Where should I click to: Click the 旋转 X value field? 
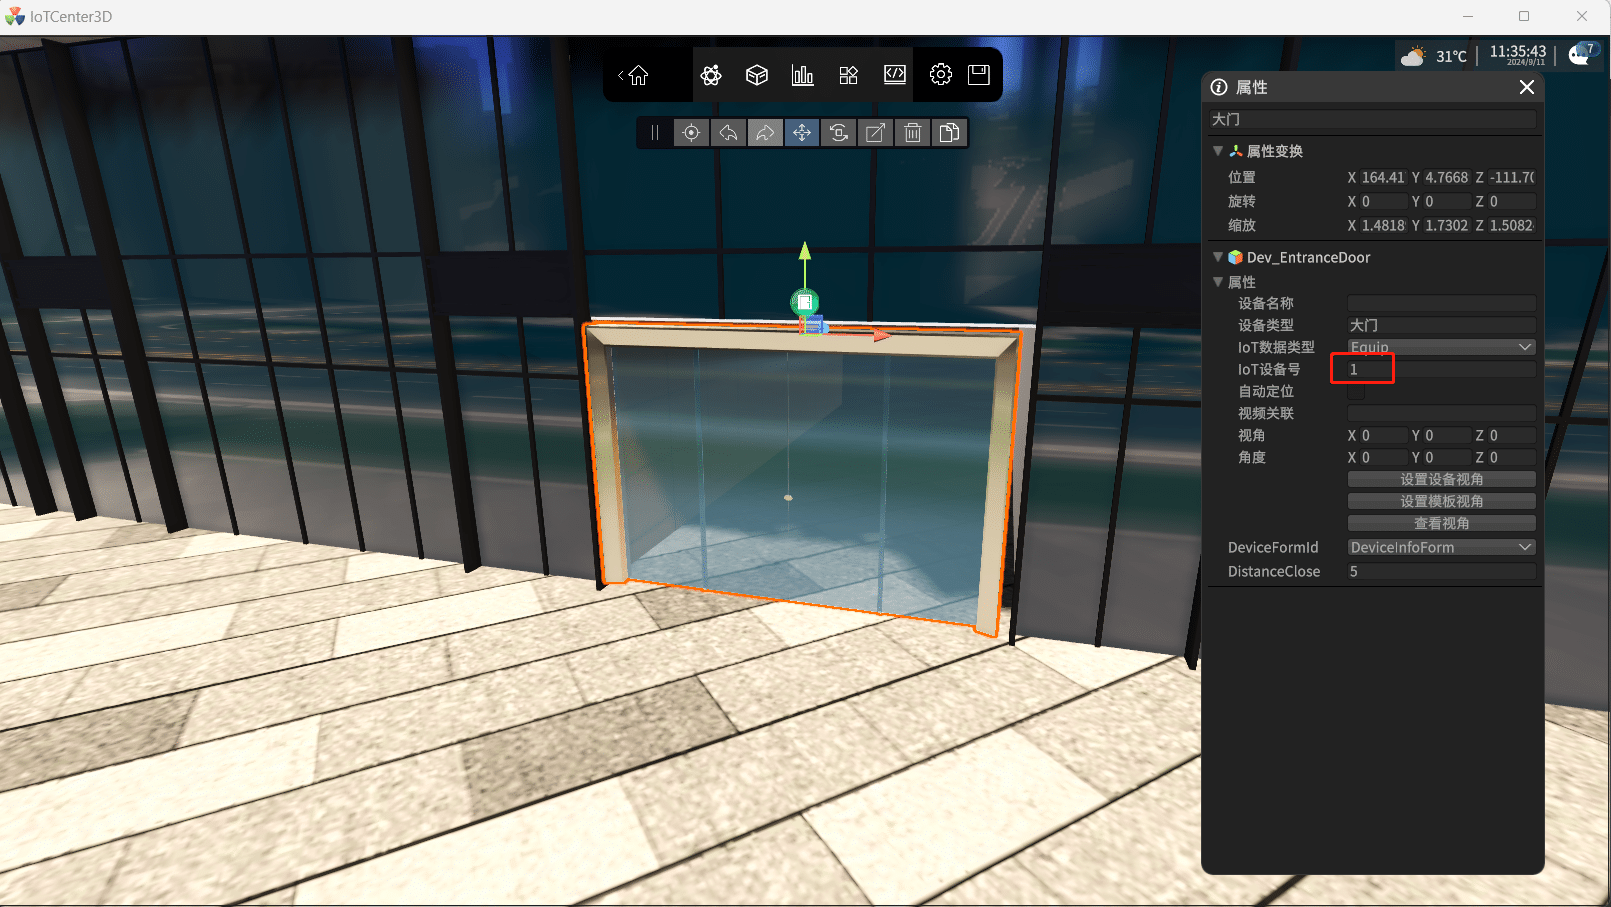point(1383,201)
